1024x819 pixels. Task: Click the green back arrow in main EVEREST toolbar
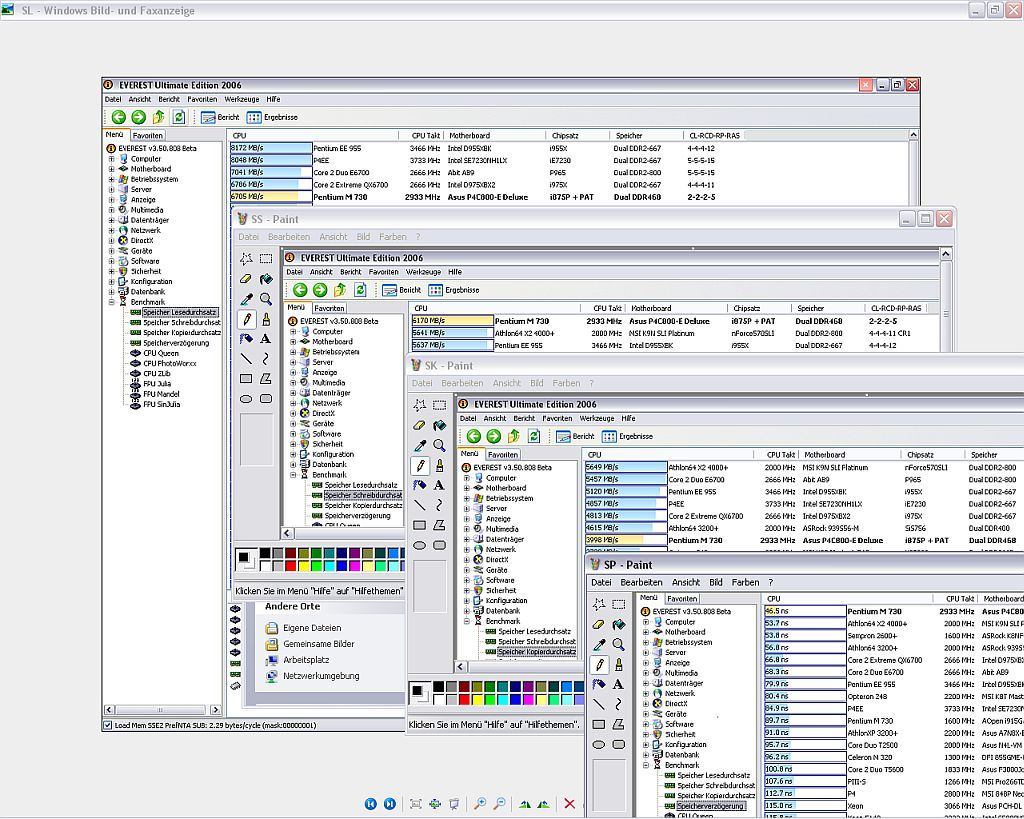[x=118, y=117]
